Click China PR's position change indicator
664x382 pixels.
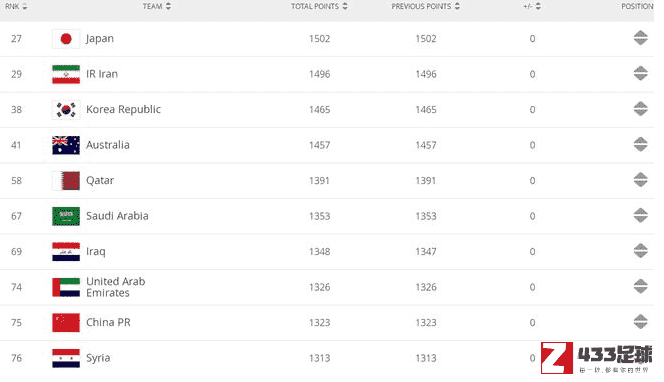[x=640, y=322]
